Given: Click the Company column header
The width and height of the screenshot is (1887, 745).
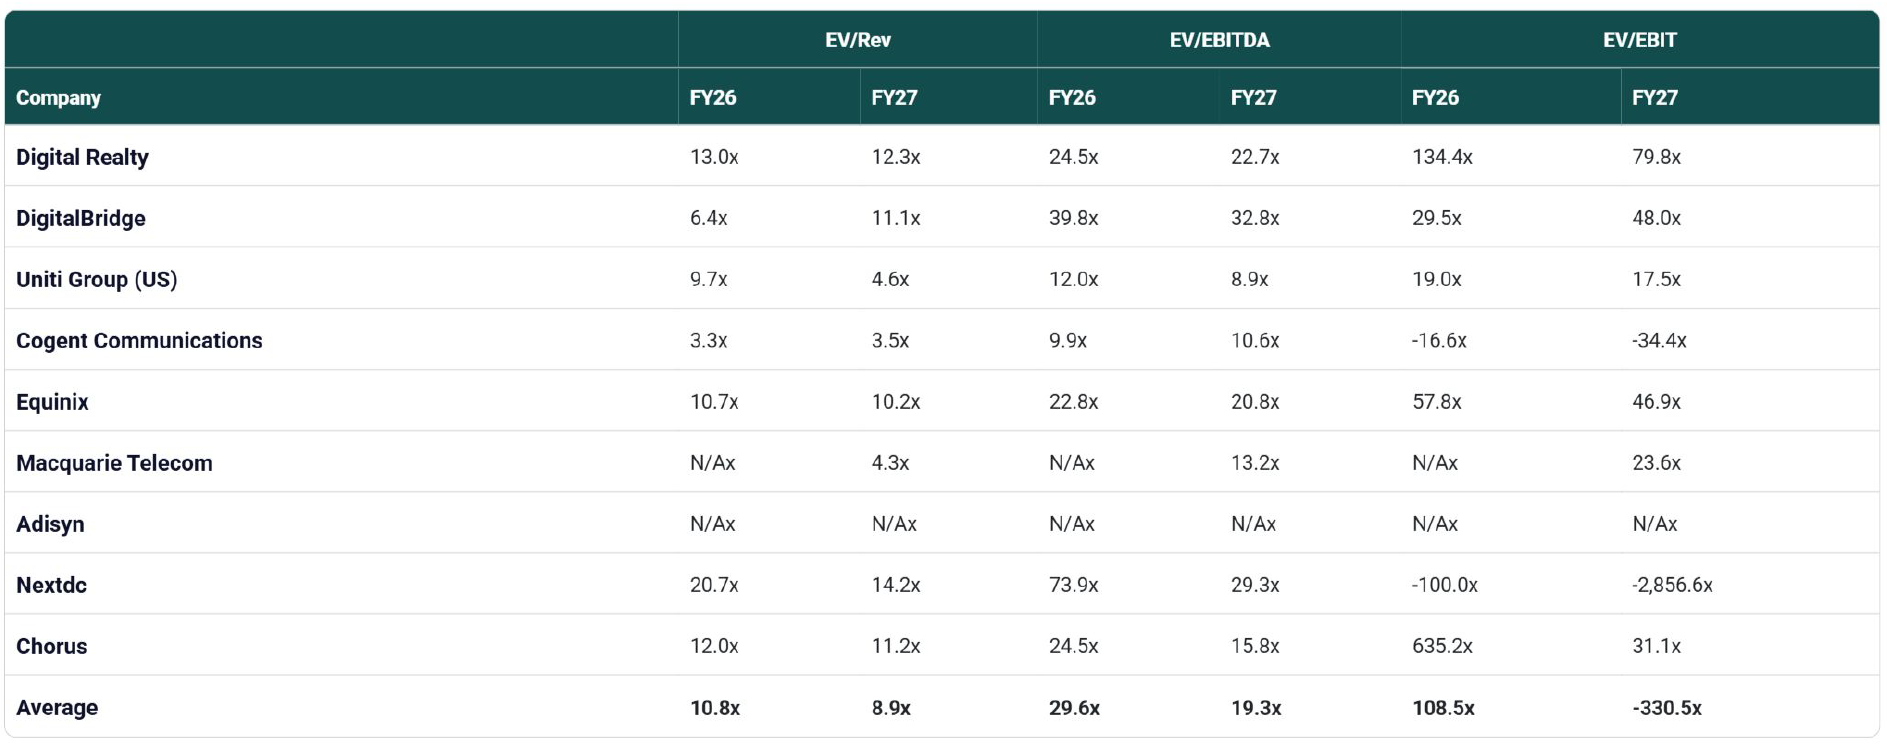Looking at the screenshot, I should [58, 98].
